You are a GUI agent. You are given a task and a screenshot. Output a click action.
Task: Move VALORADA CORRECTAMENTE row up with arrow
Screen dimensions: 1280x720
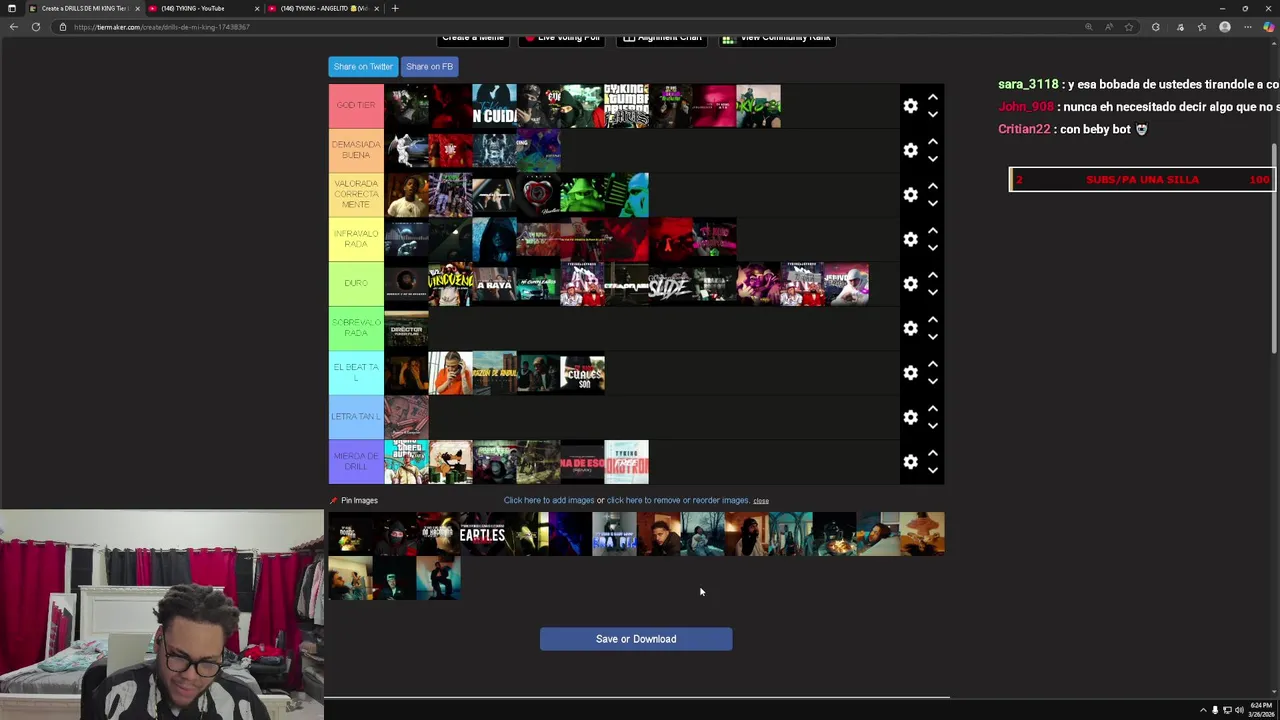click(932, 186)
